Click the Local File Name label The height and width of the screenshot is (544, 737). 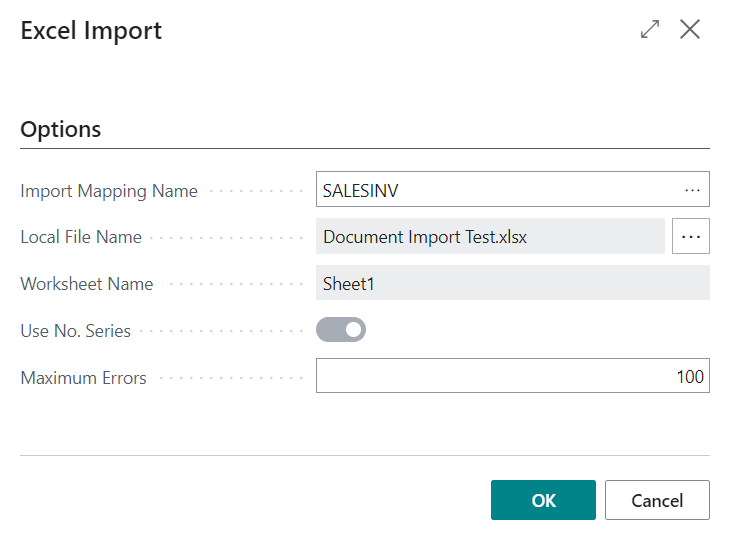point(81,238)
